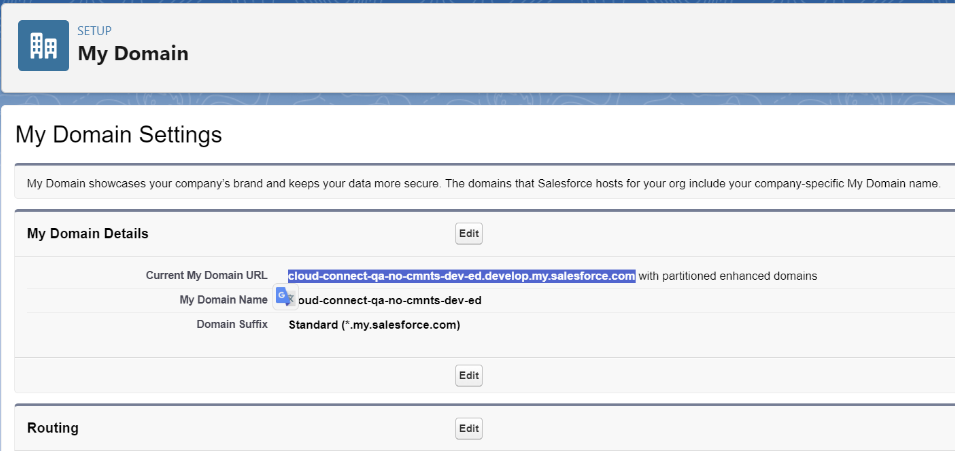
Task: Click the 'My Domain Settings' heading
Action: tap(119, 135)
